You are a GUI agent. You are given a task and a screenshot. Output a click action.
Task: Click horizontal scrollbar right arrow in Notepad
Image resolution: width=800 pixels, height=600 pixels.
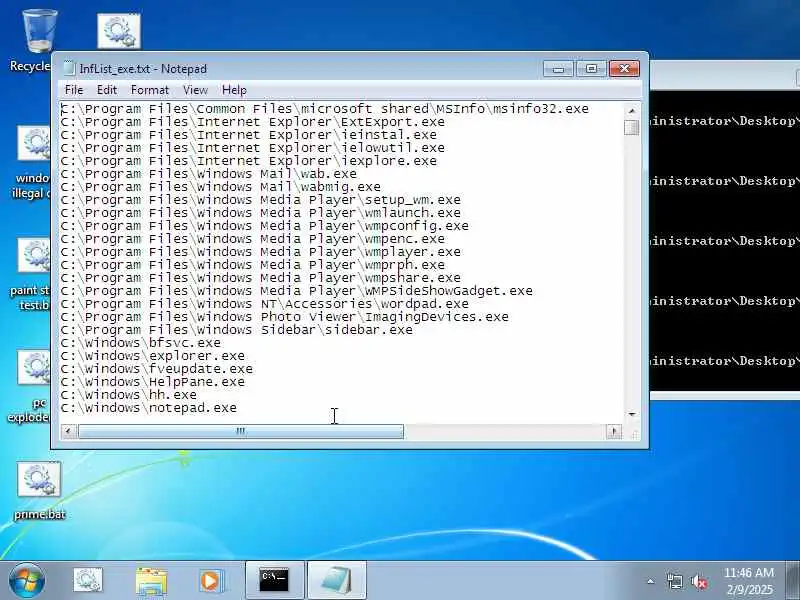(x=614, y=432)
